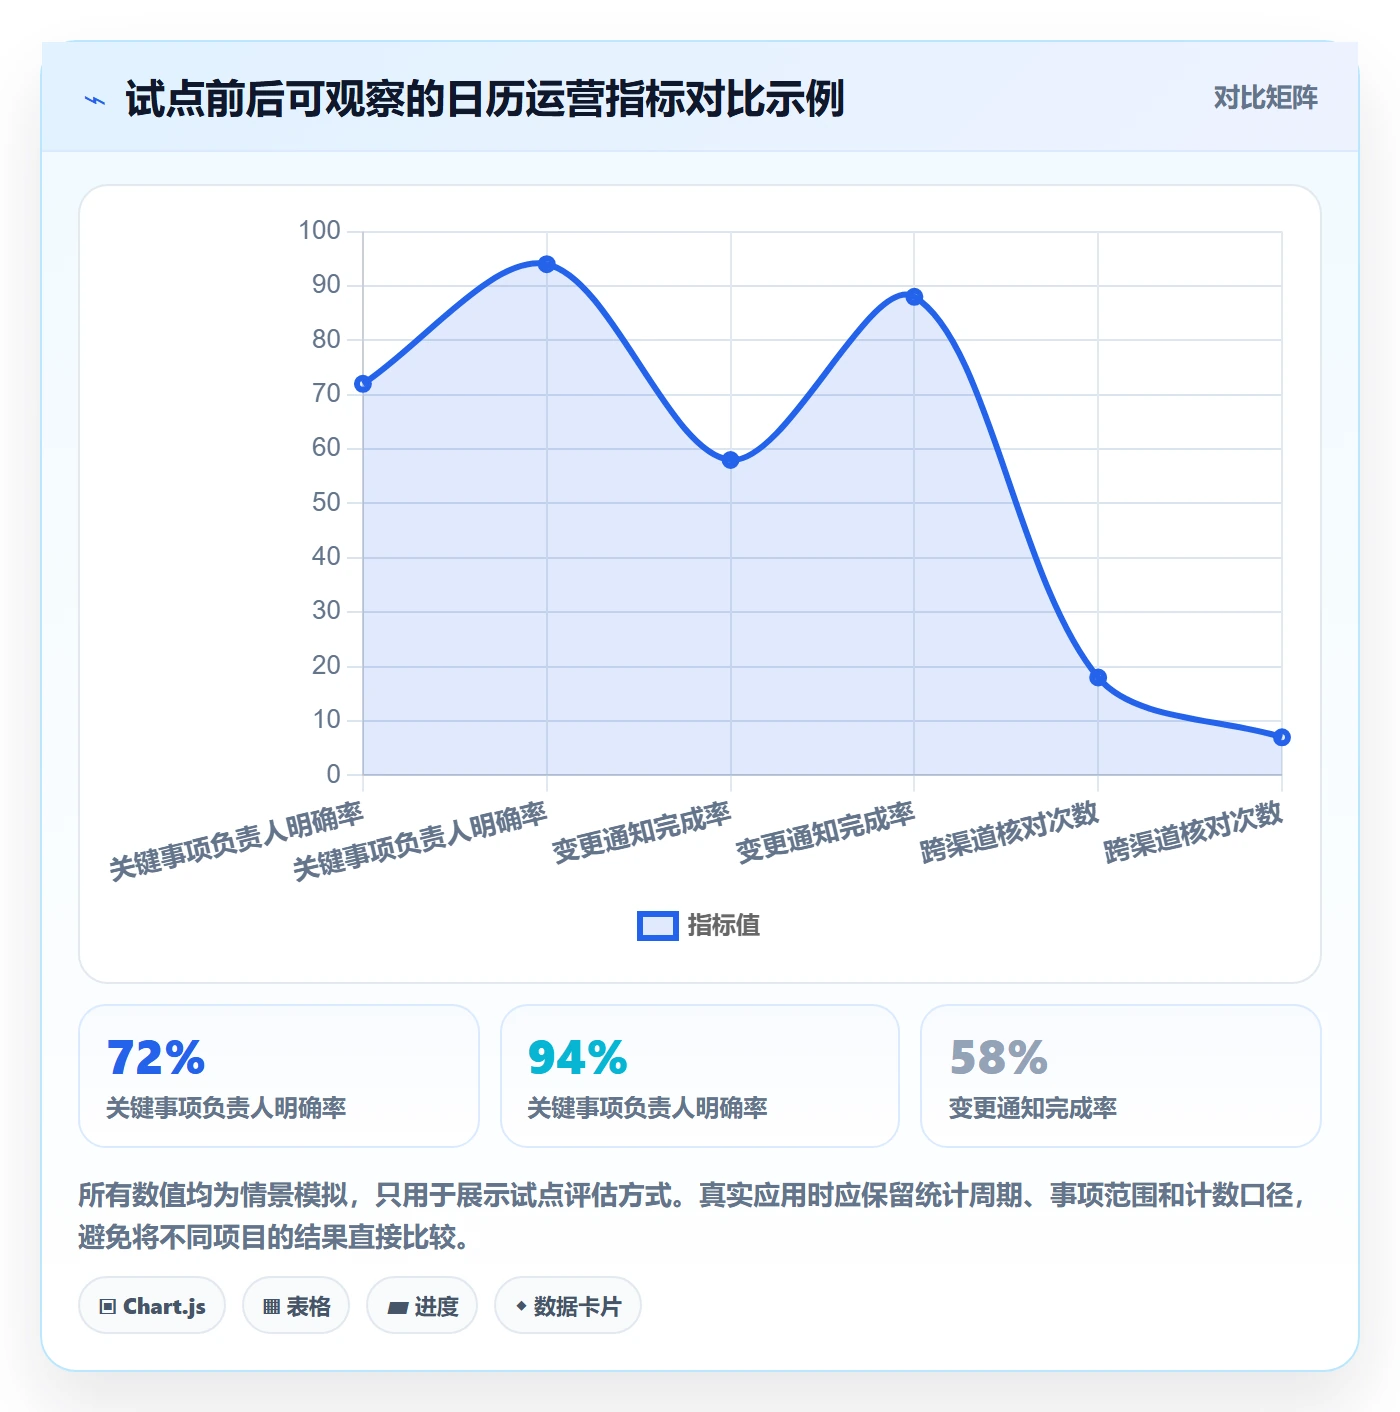Screen dimensions: 1400x1412
Task: Click the y-axis label 70
Action: [x=326, y=394]
